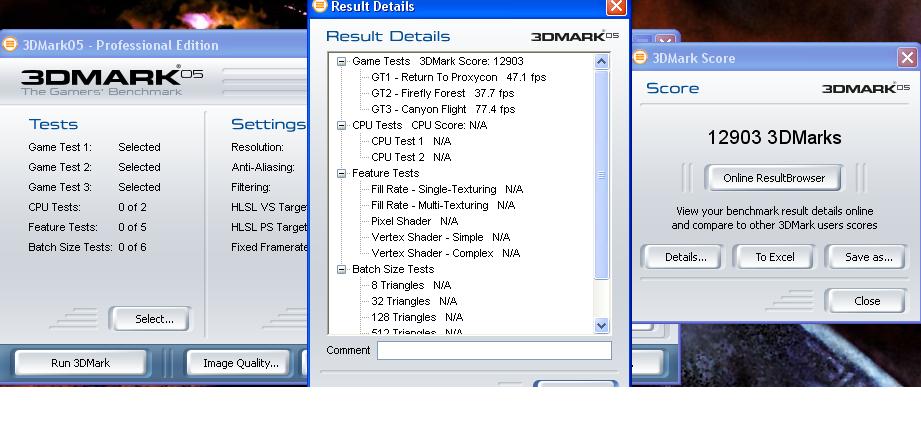Click the Feature Tests tree label
This screenshot has height=427, width=921.
click(x=385, y=173)
